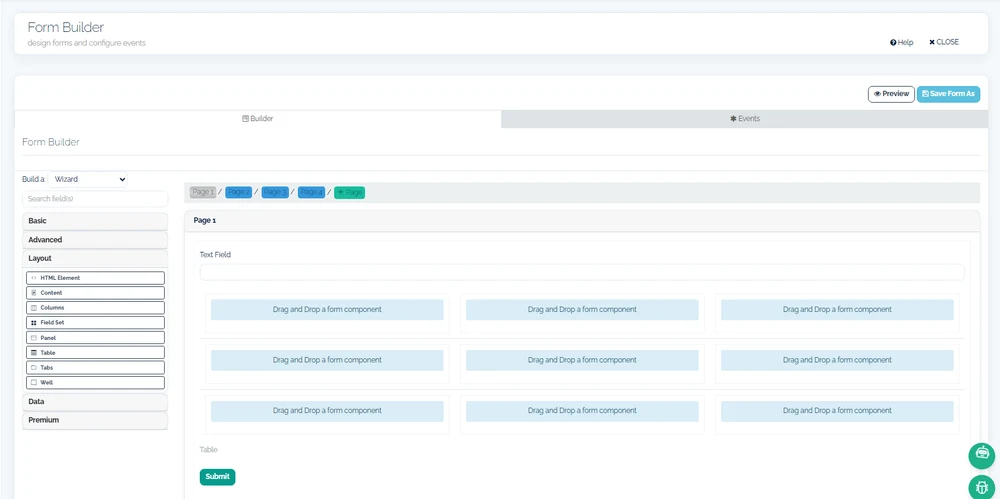Add a new wizard page
The image size is (1000, 499).
(x=349, y=192)
